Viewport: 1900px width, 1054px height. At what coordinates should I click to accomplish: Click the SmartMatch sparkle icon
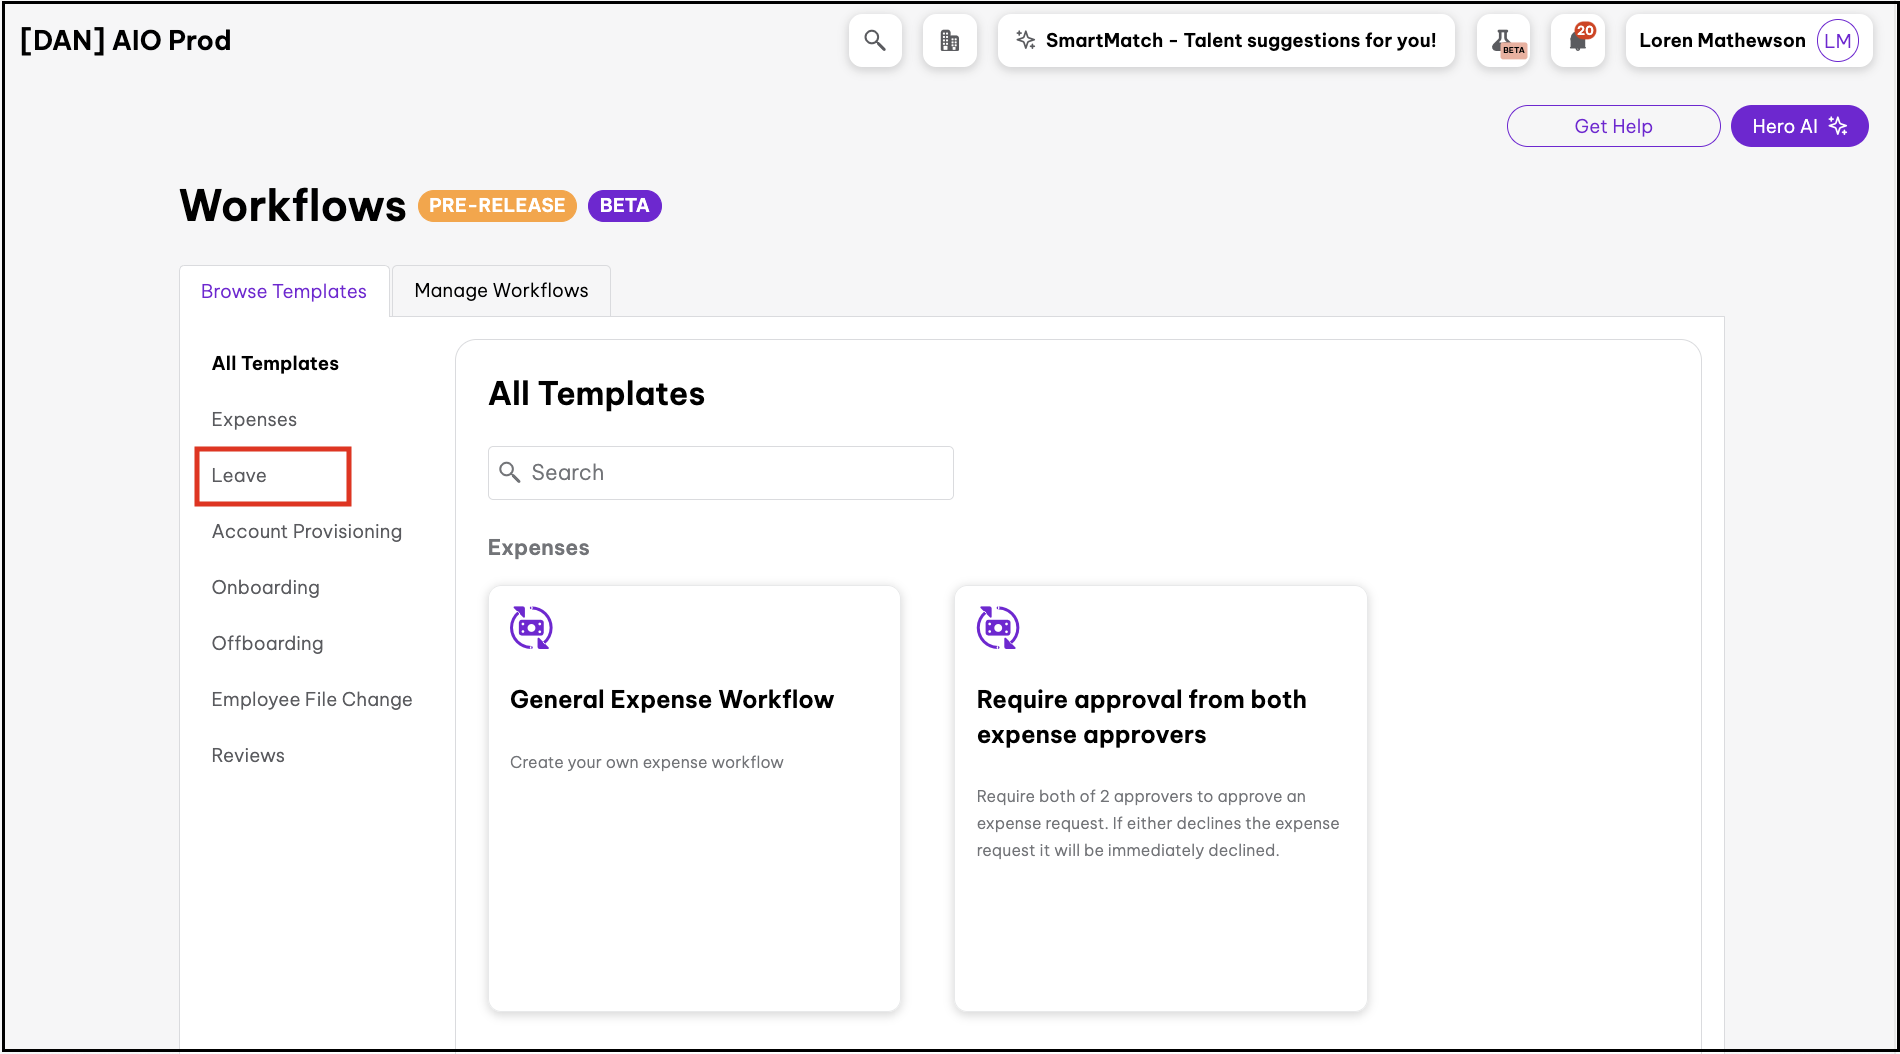point(1025,40)
